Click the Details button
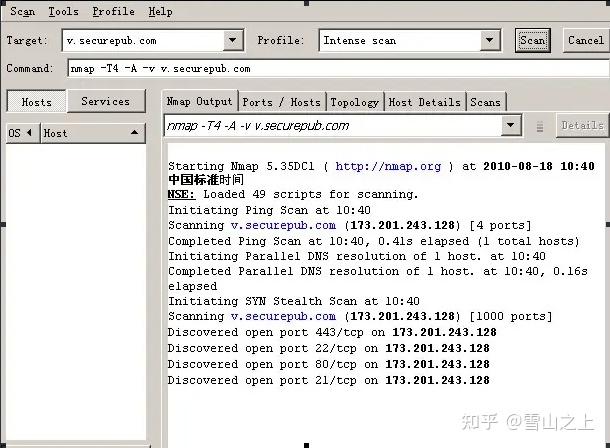The height and width of the screenshot is (448, 610). coord(582,125)
